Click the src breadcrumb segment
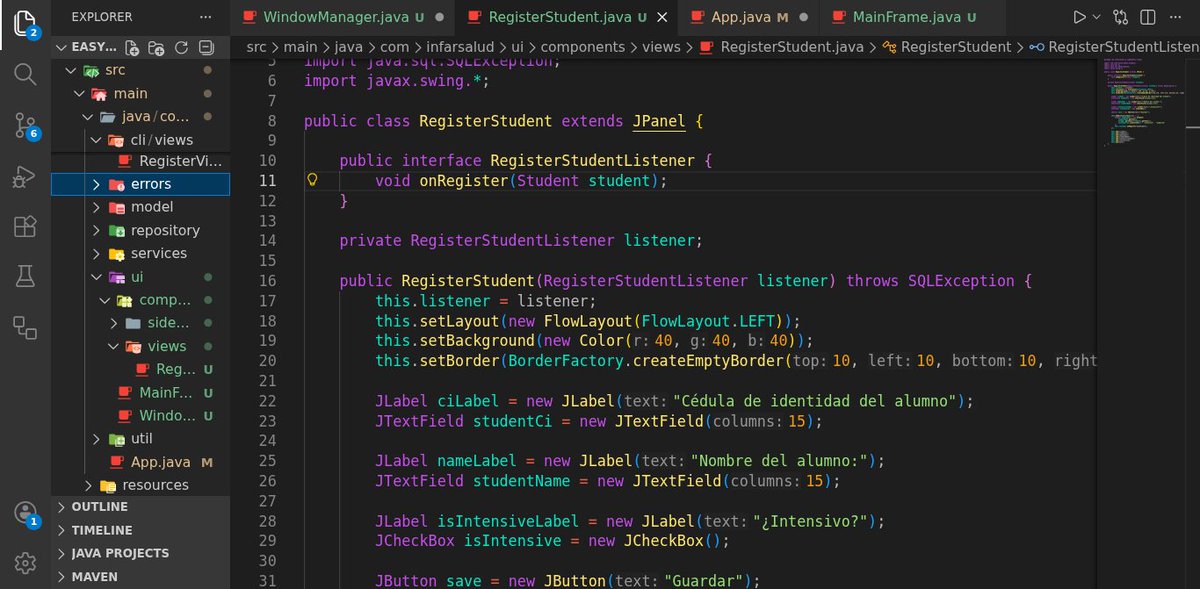 pyautogui.click(x=258, y=47)
